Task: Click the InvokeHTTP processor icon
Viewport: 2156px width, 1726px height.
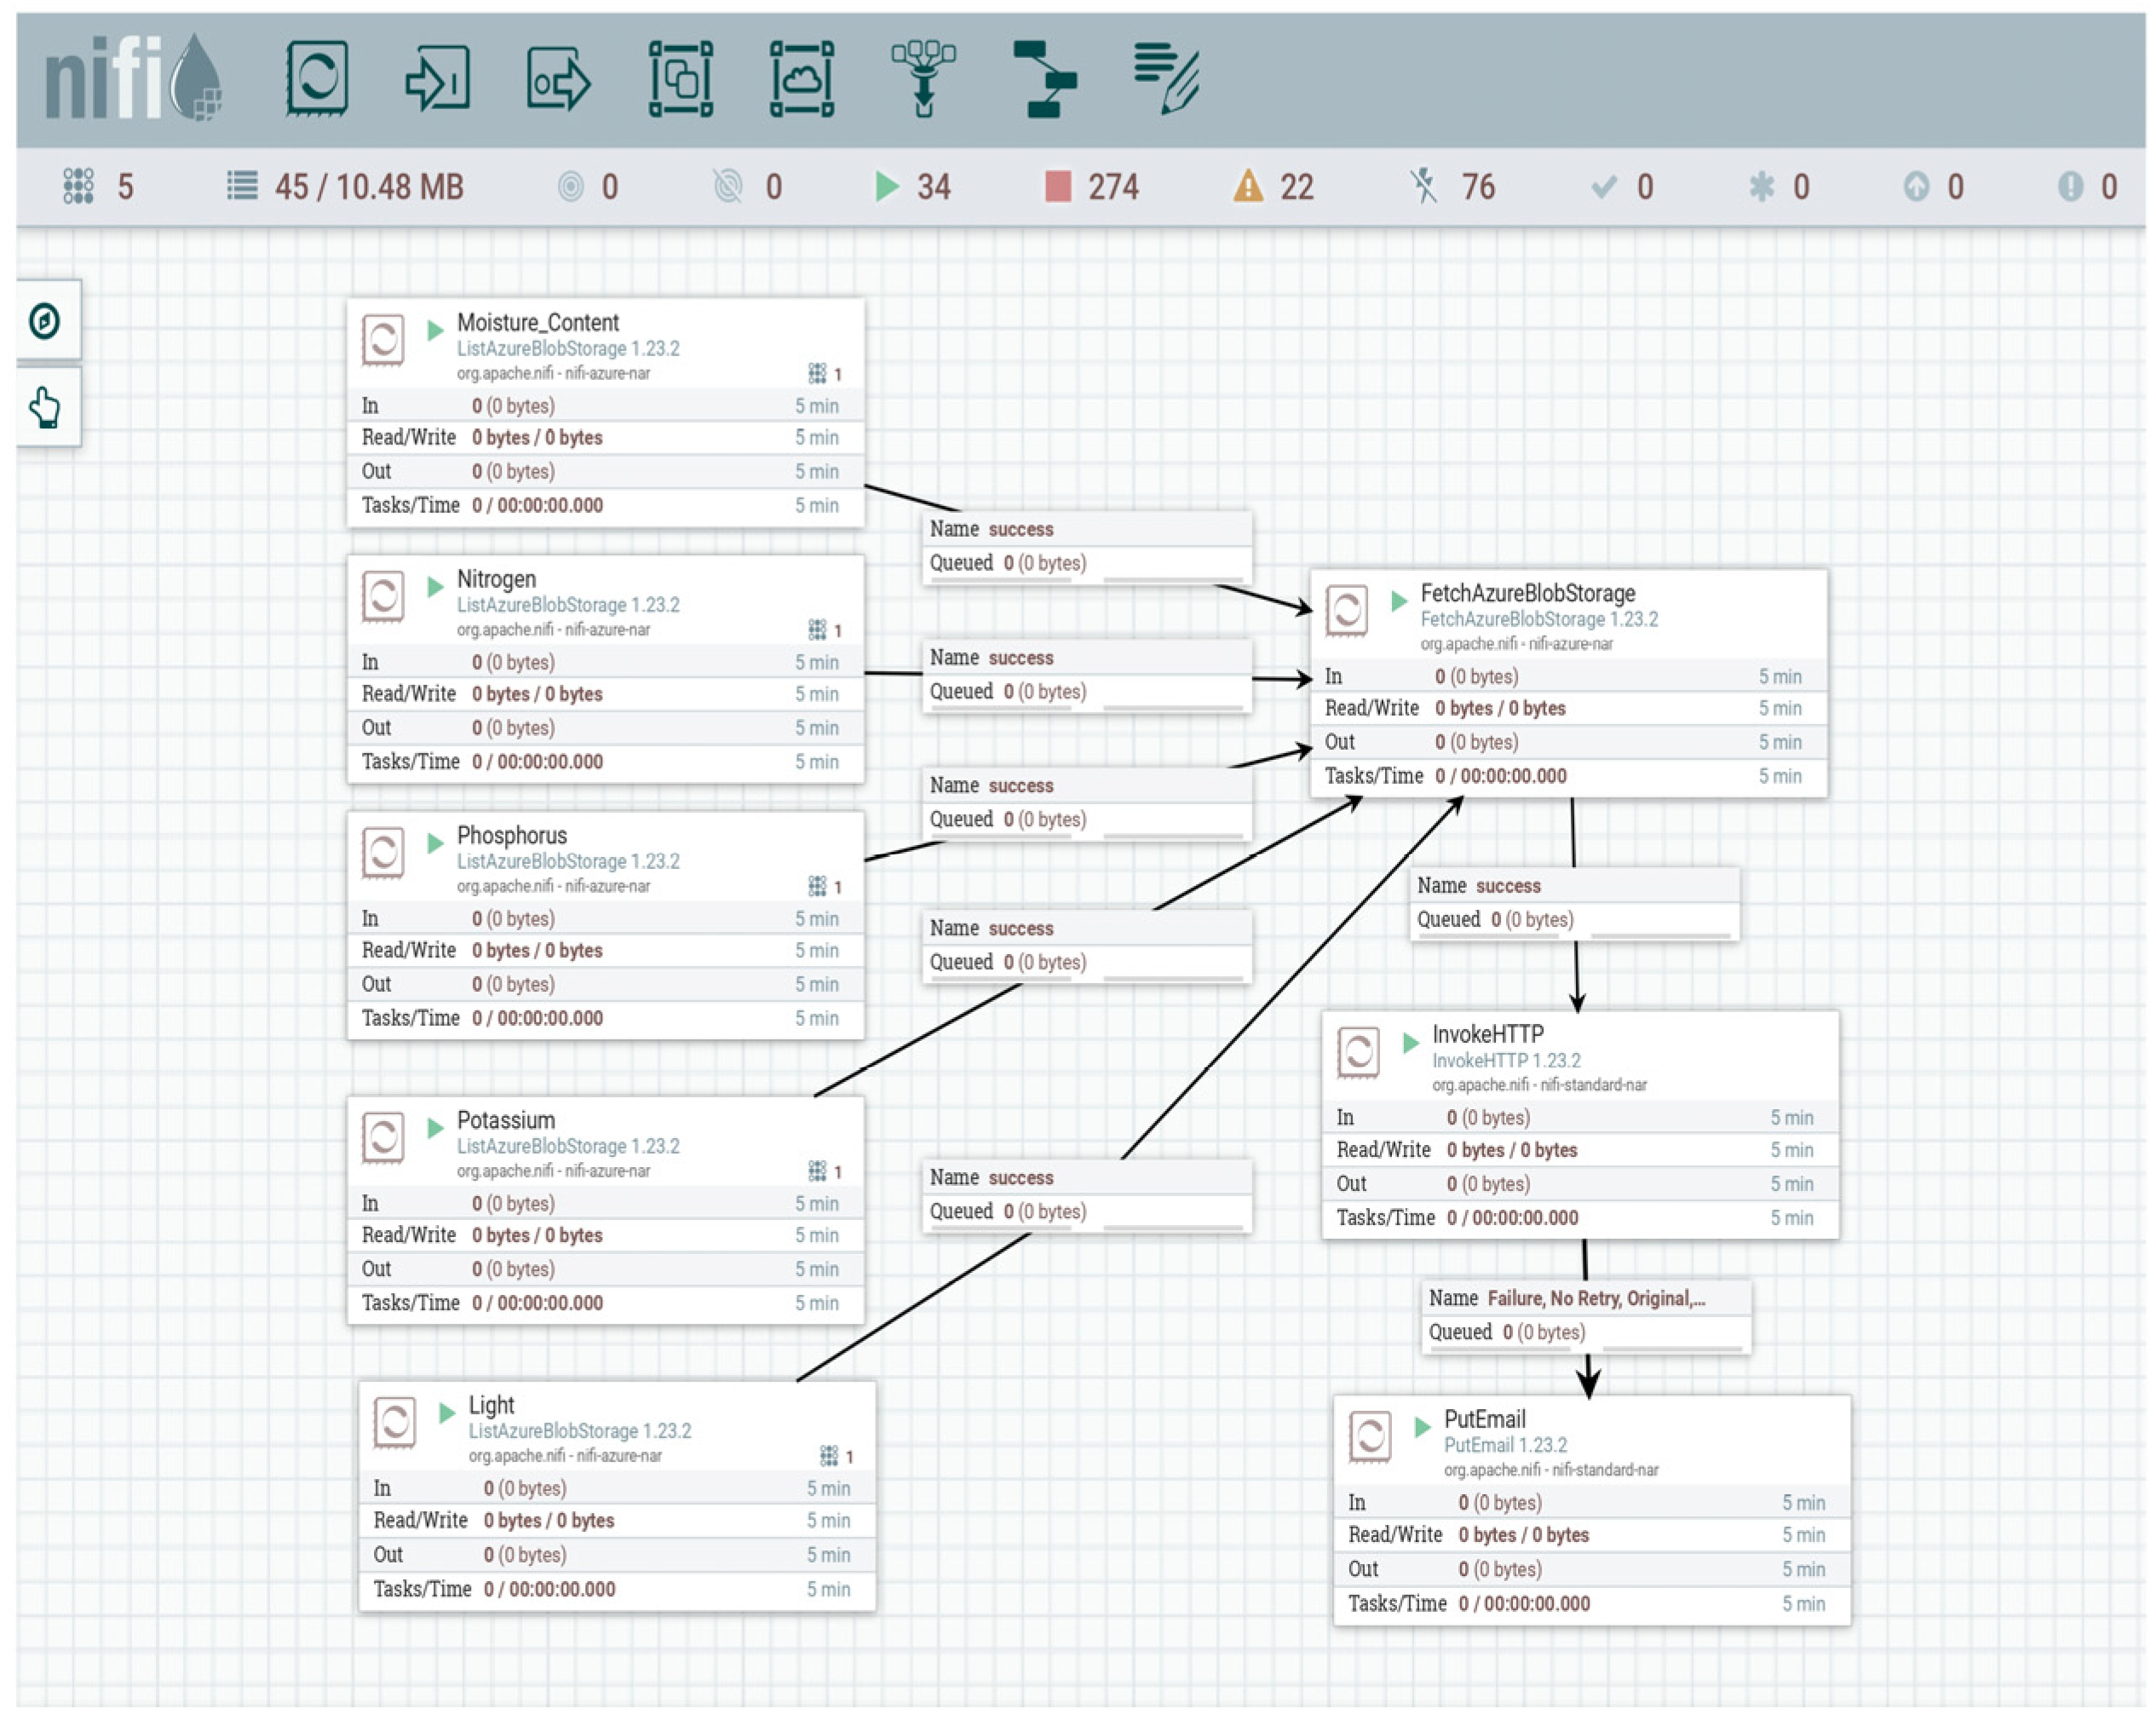Action: (1358, 1051)
